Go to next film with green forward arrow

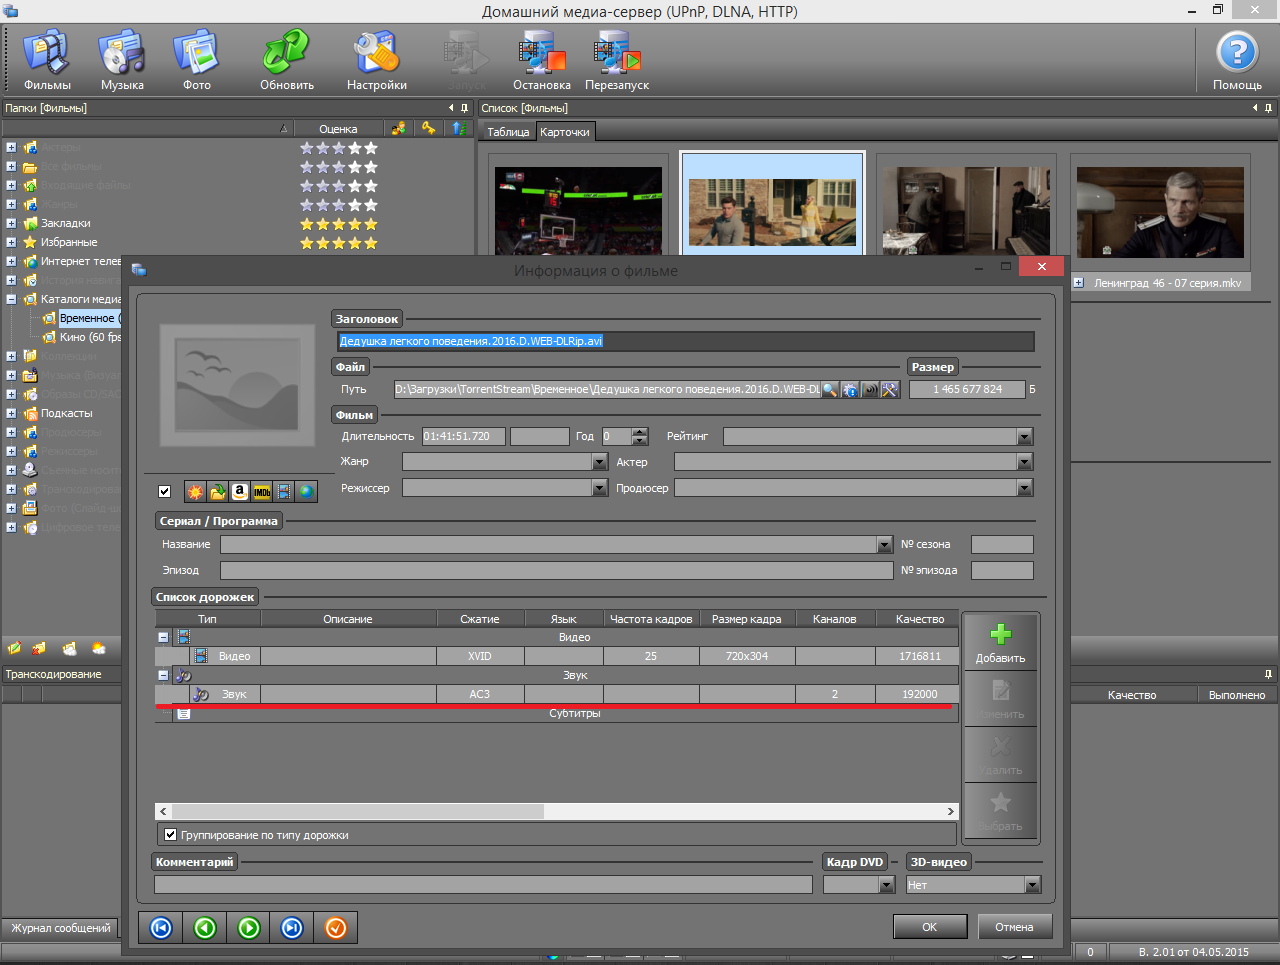[x=249, y=928]
